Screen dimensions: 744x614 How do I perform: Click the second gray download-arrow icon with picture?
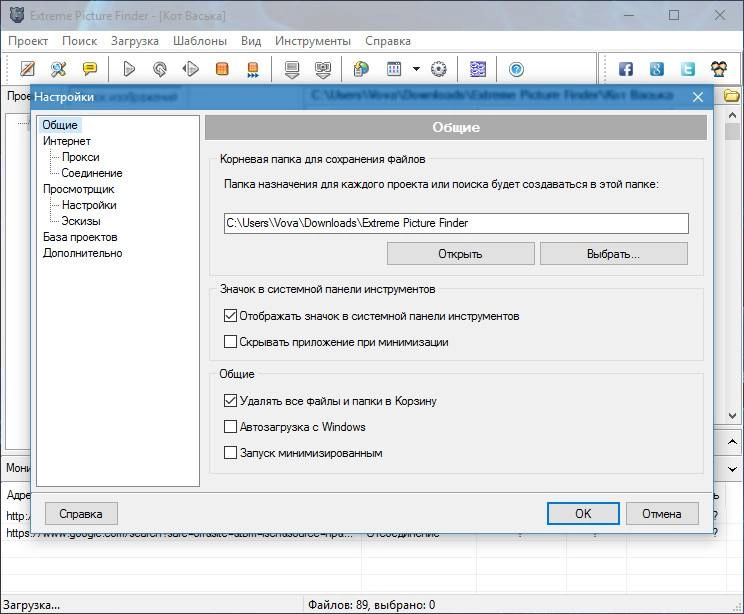point(323,69)
